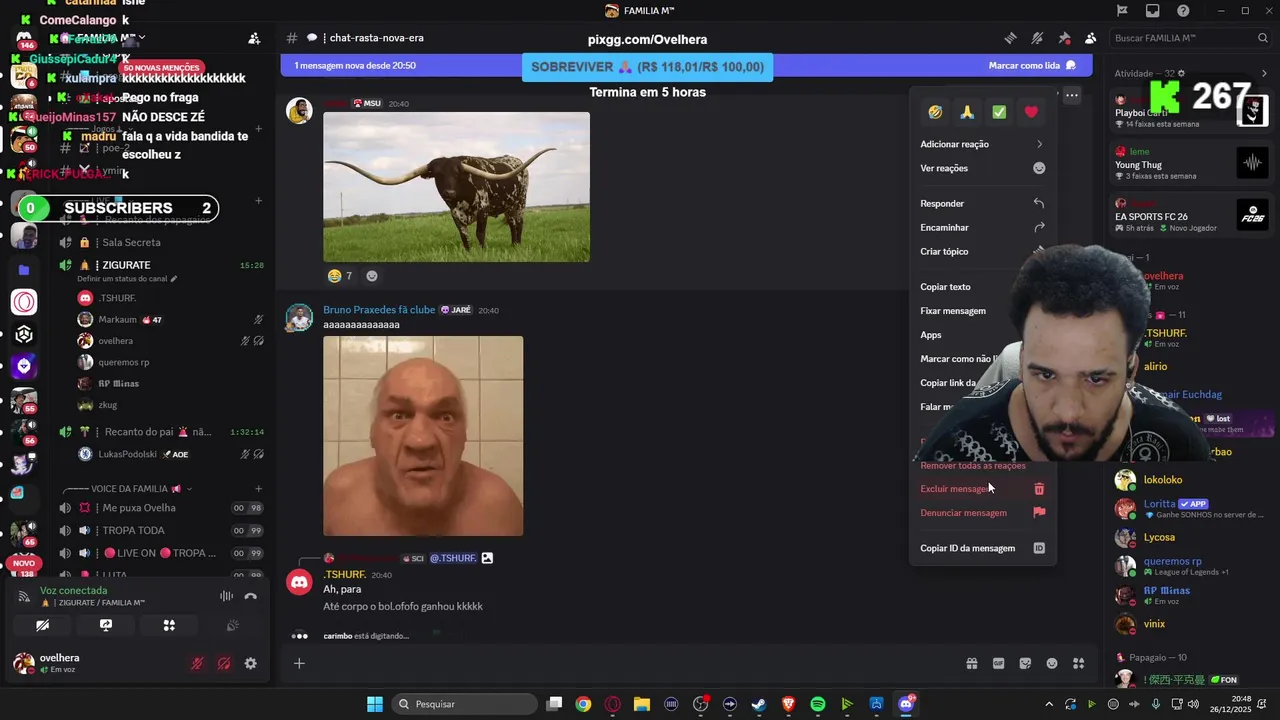1280x720 pixels.
Task: Open the emoji picker in message box
Action: click(x=1052, y=663)
